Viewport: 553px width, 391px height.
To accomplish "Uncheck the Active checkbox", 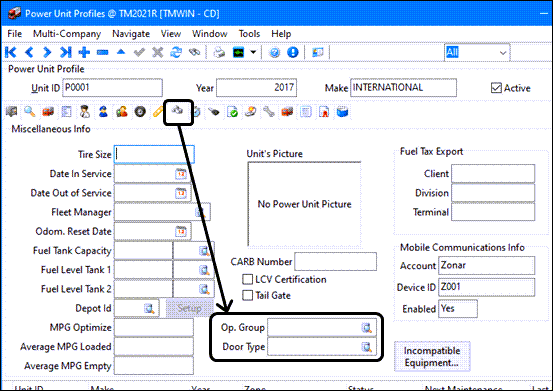I will coord(496,88).
